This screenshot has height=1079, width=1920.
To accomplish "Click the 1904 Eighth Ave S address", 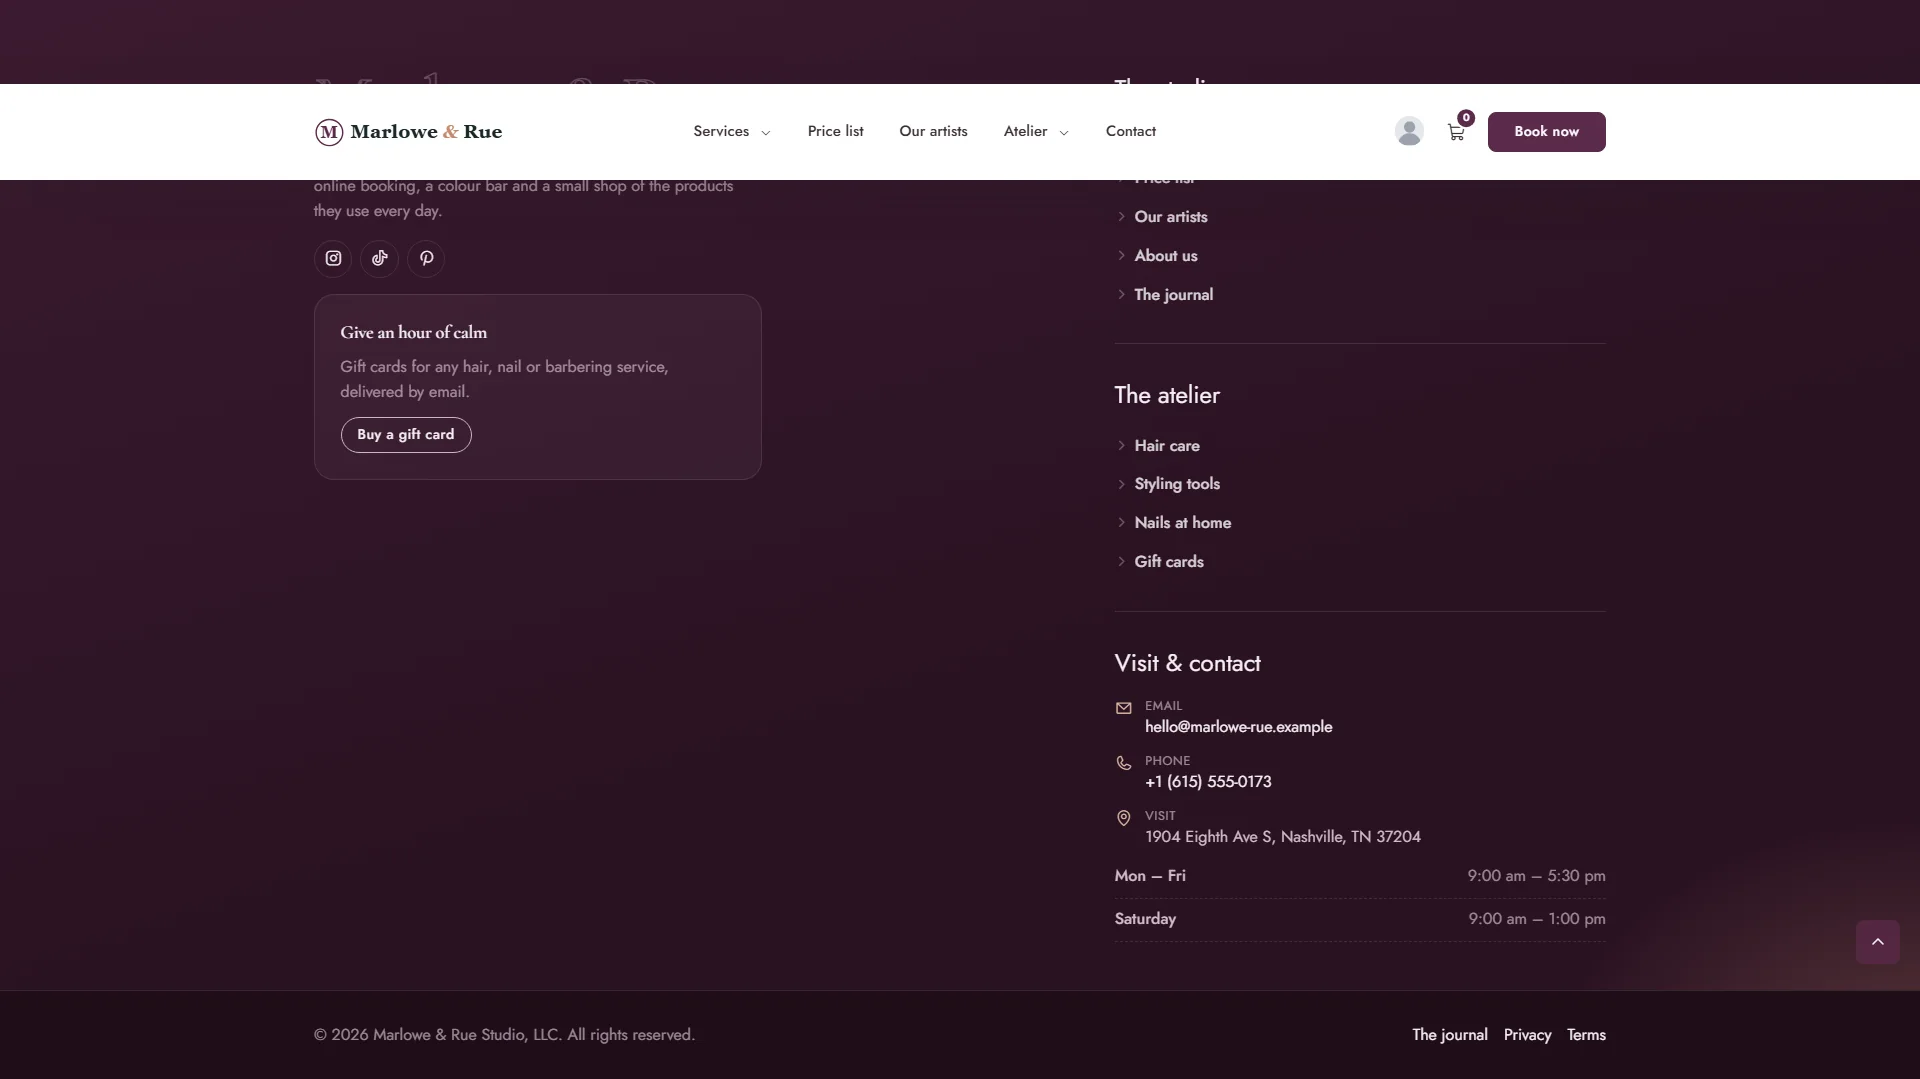I will click(1282, 837).
